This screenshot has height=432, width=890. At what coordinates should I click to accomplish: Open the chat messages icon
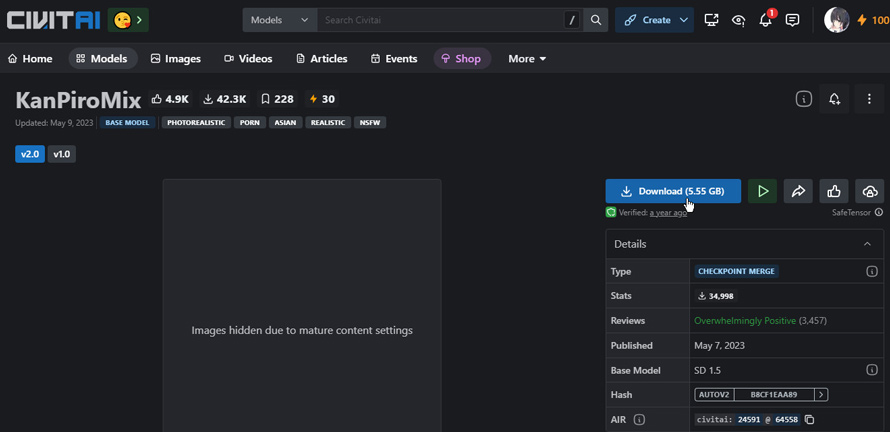pos(792,20)
